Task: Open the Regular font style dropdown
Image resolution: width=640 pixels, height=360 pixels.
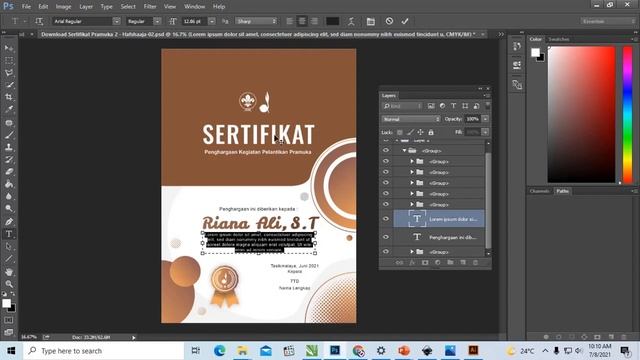Action: (157, 21)
